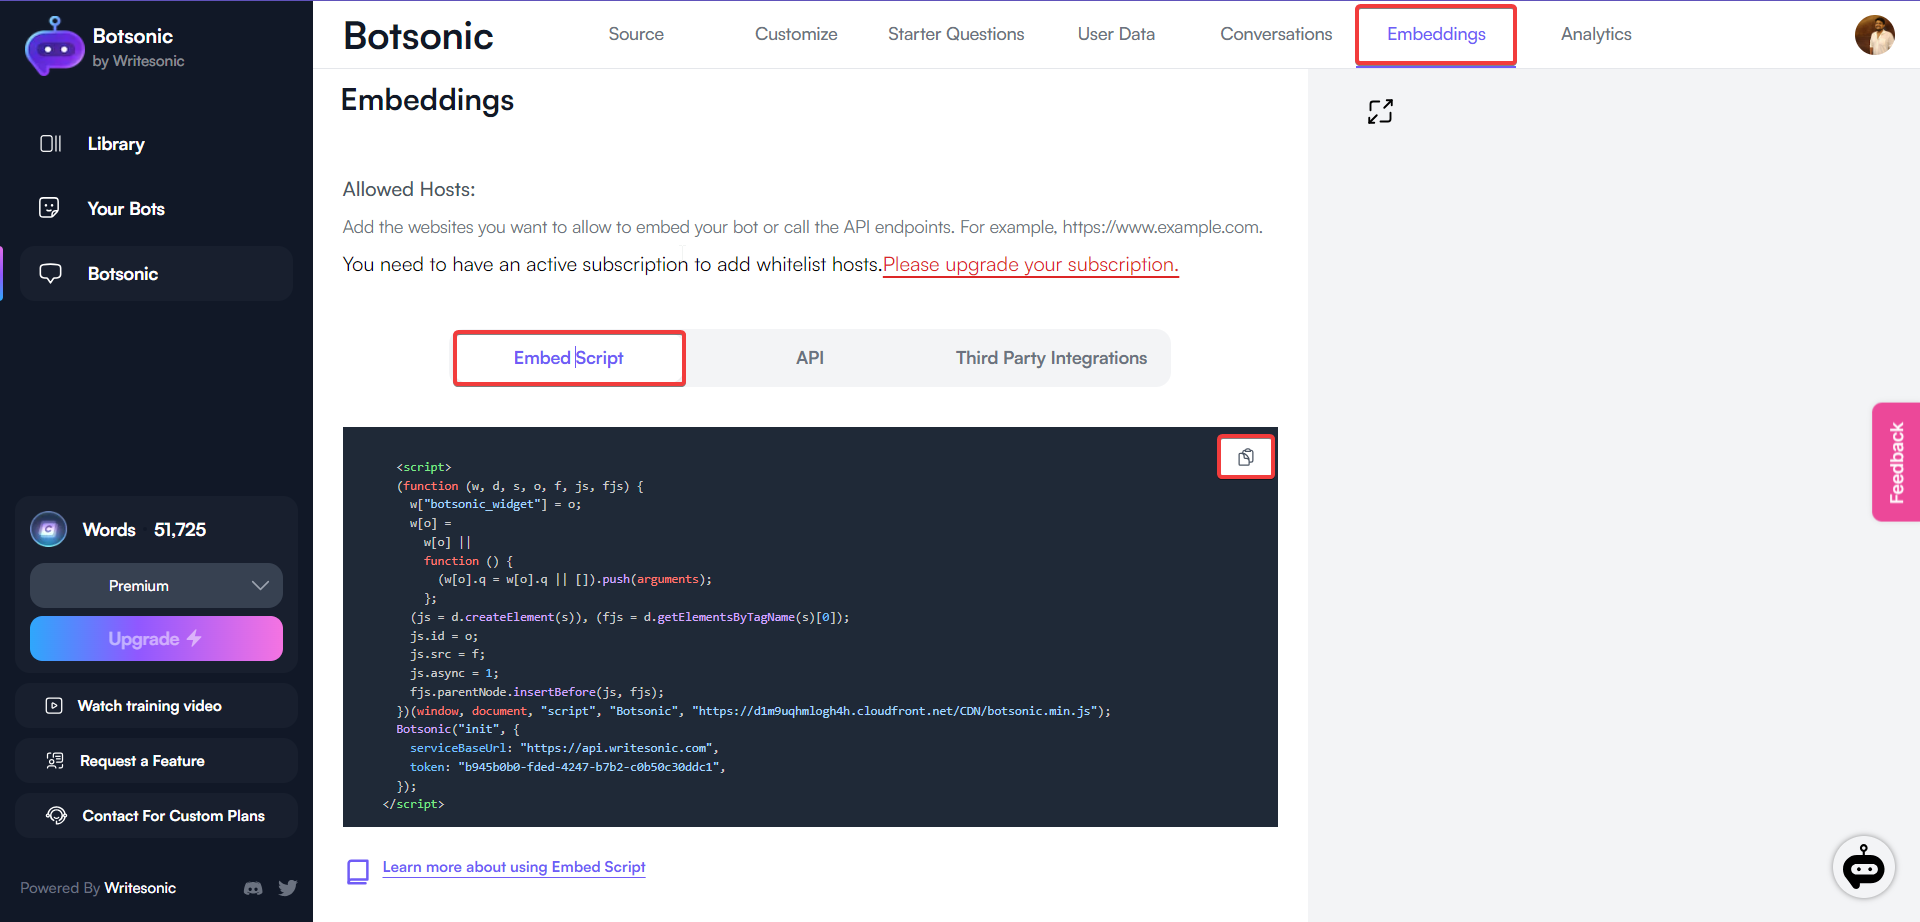Open the Third Party Integrations tab
This screenshot has height=922, width=1920.
tap(1051, 357)
